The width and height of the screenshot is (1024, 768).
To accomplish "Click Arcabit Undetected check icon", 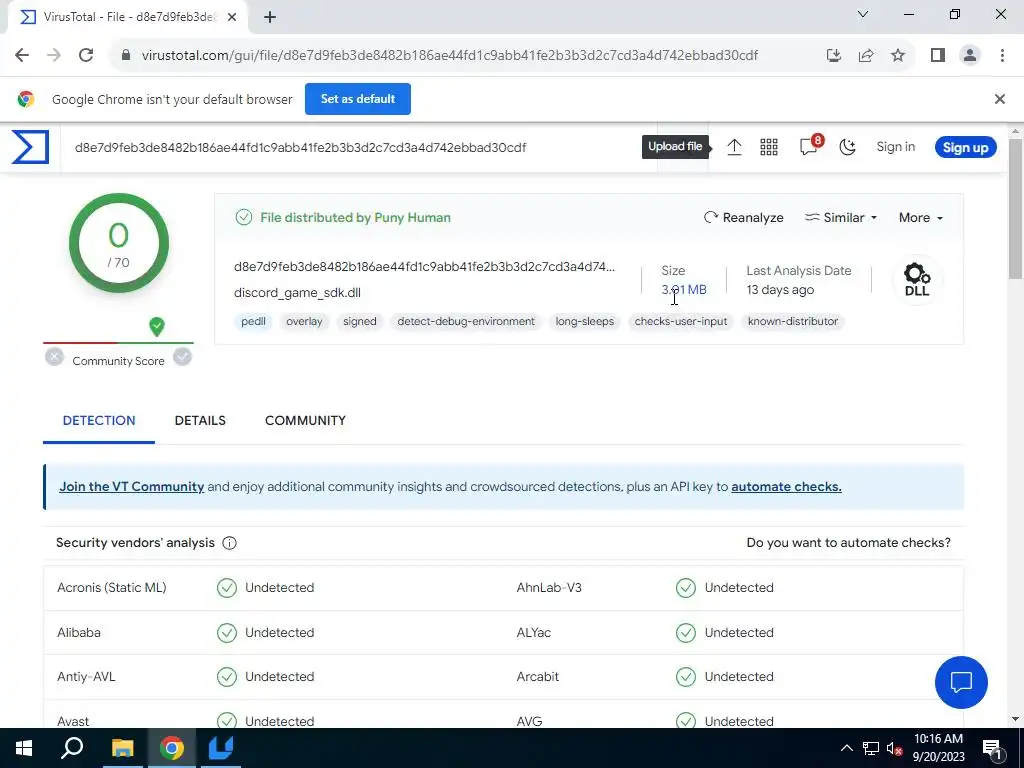I will [686, 677].
